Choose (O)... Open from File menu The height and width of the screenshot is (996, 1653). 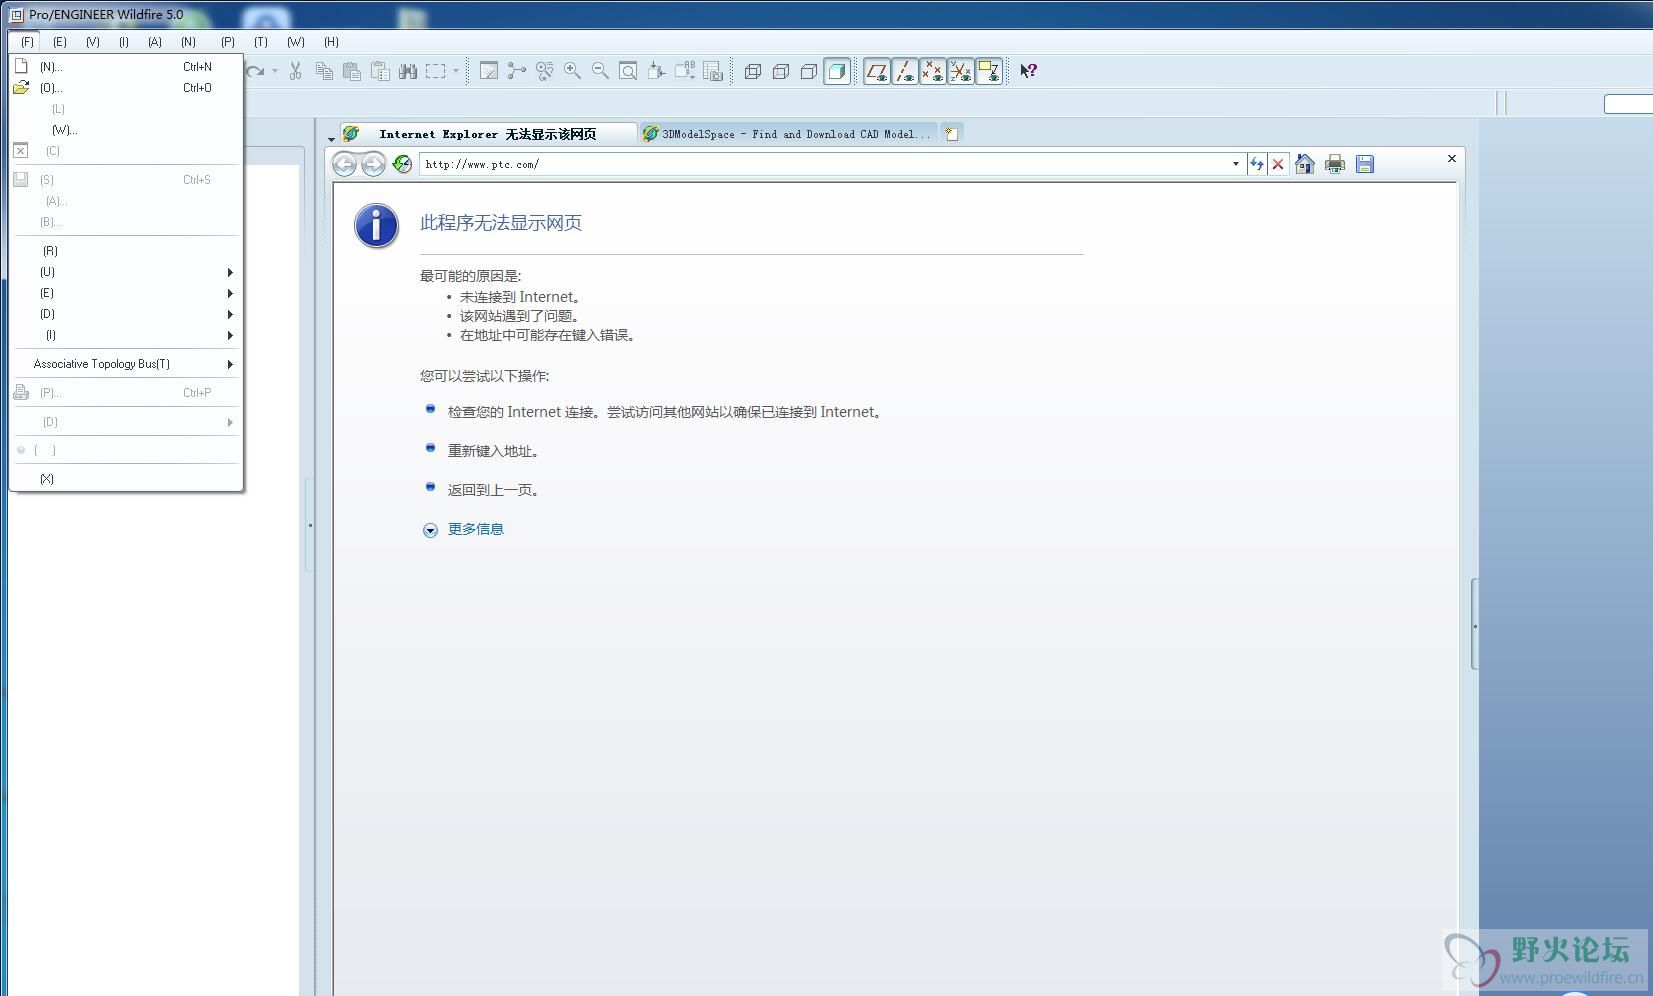tap(126, 88)
